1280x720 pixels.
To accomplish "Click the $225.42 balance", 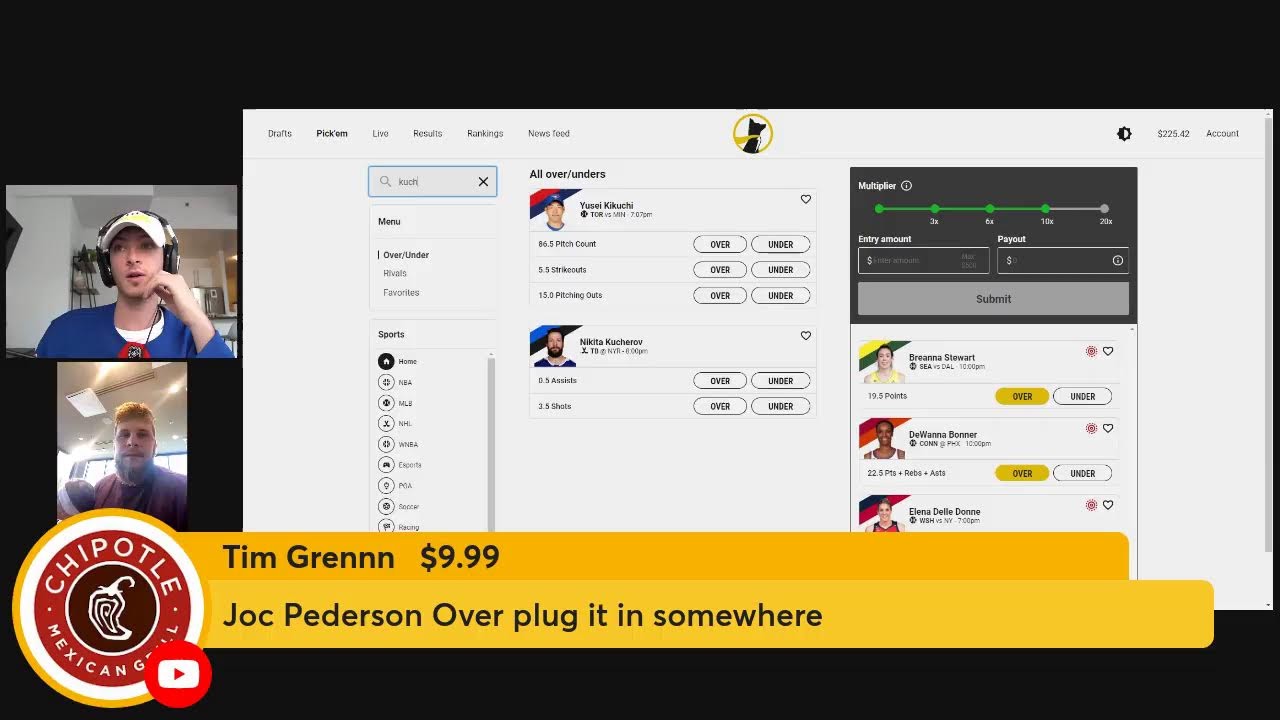I will point(1173,133).
